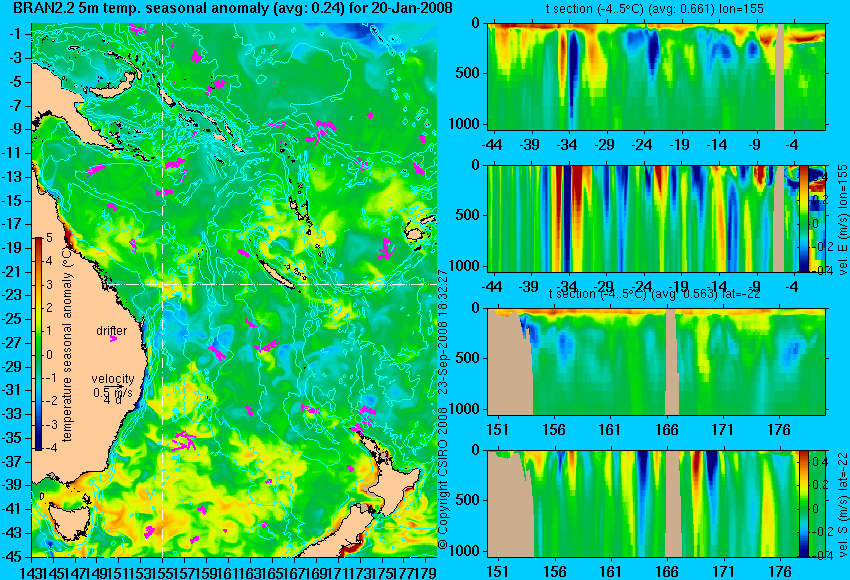Click the '1000' depth tick of the top section
The height and width of the screenshot is (580, 850).
(x=465, y=124)
